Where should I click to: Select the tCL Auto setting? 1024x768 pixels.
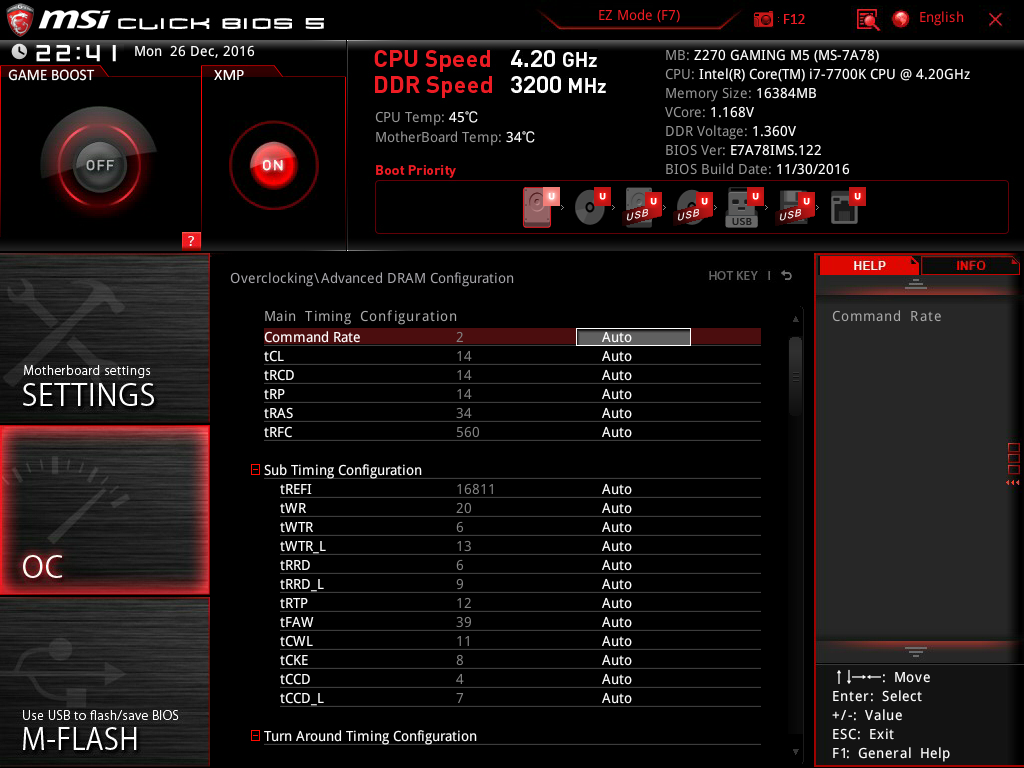click(x=616, y=356)
